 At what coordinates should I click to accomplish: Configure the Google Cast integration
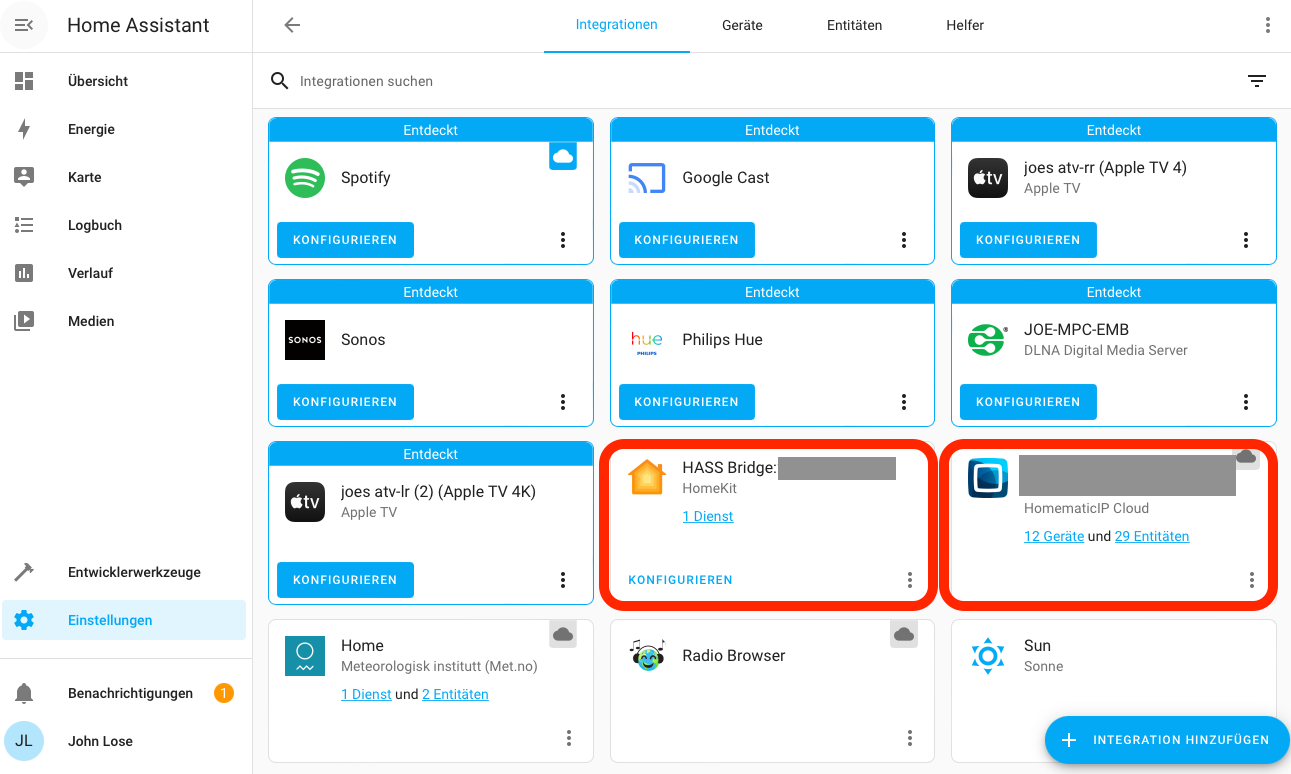pyautogui.click(x=686, y=240)
